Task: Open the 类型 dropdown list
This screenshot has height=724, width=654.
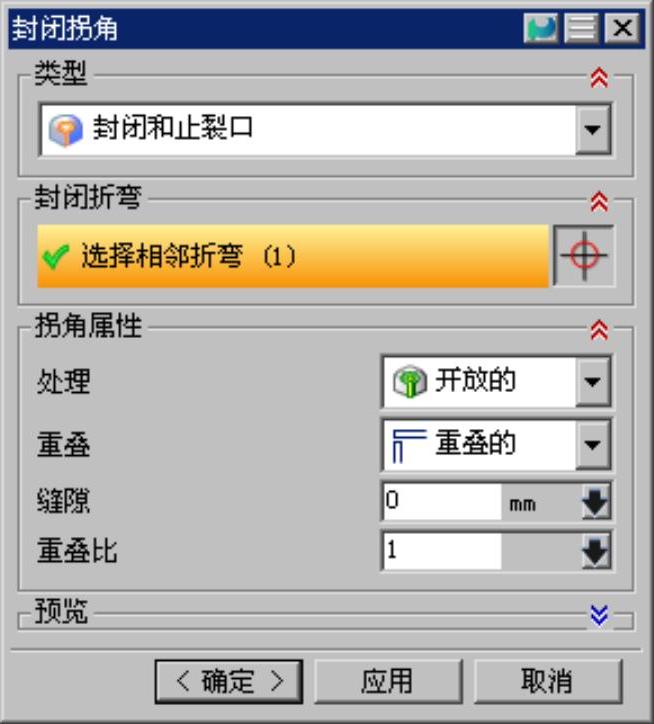Action: click(593, 129)
